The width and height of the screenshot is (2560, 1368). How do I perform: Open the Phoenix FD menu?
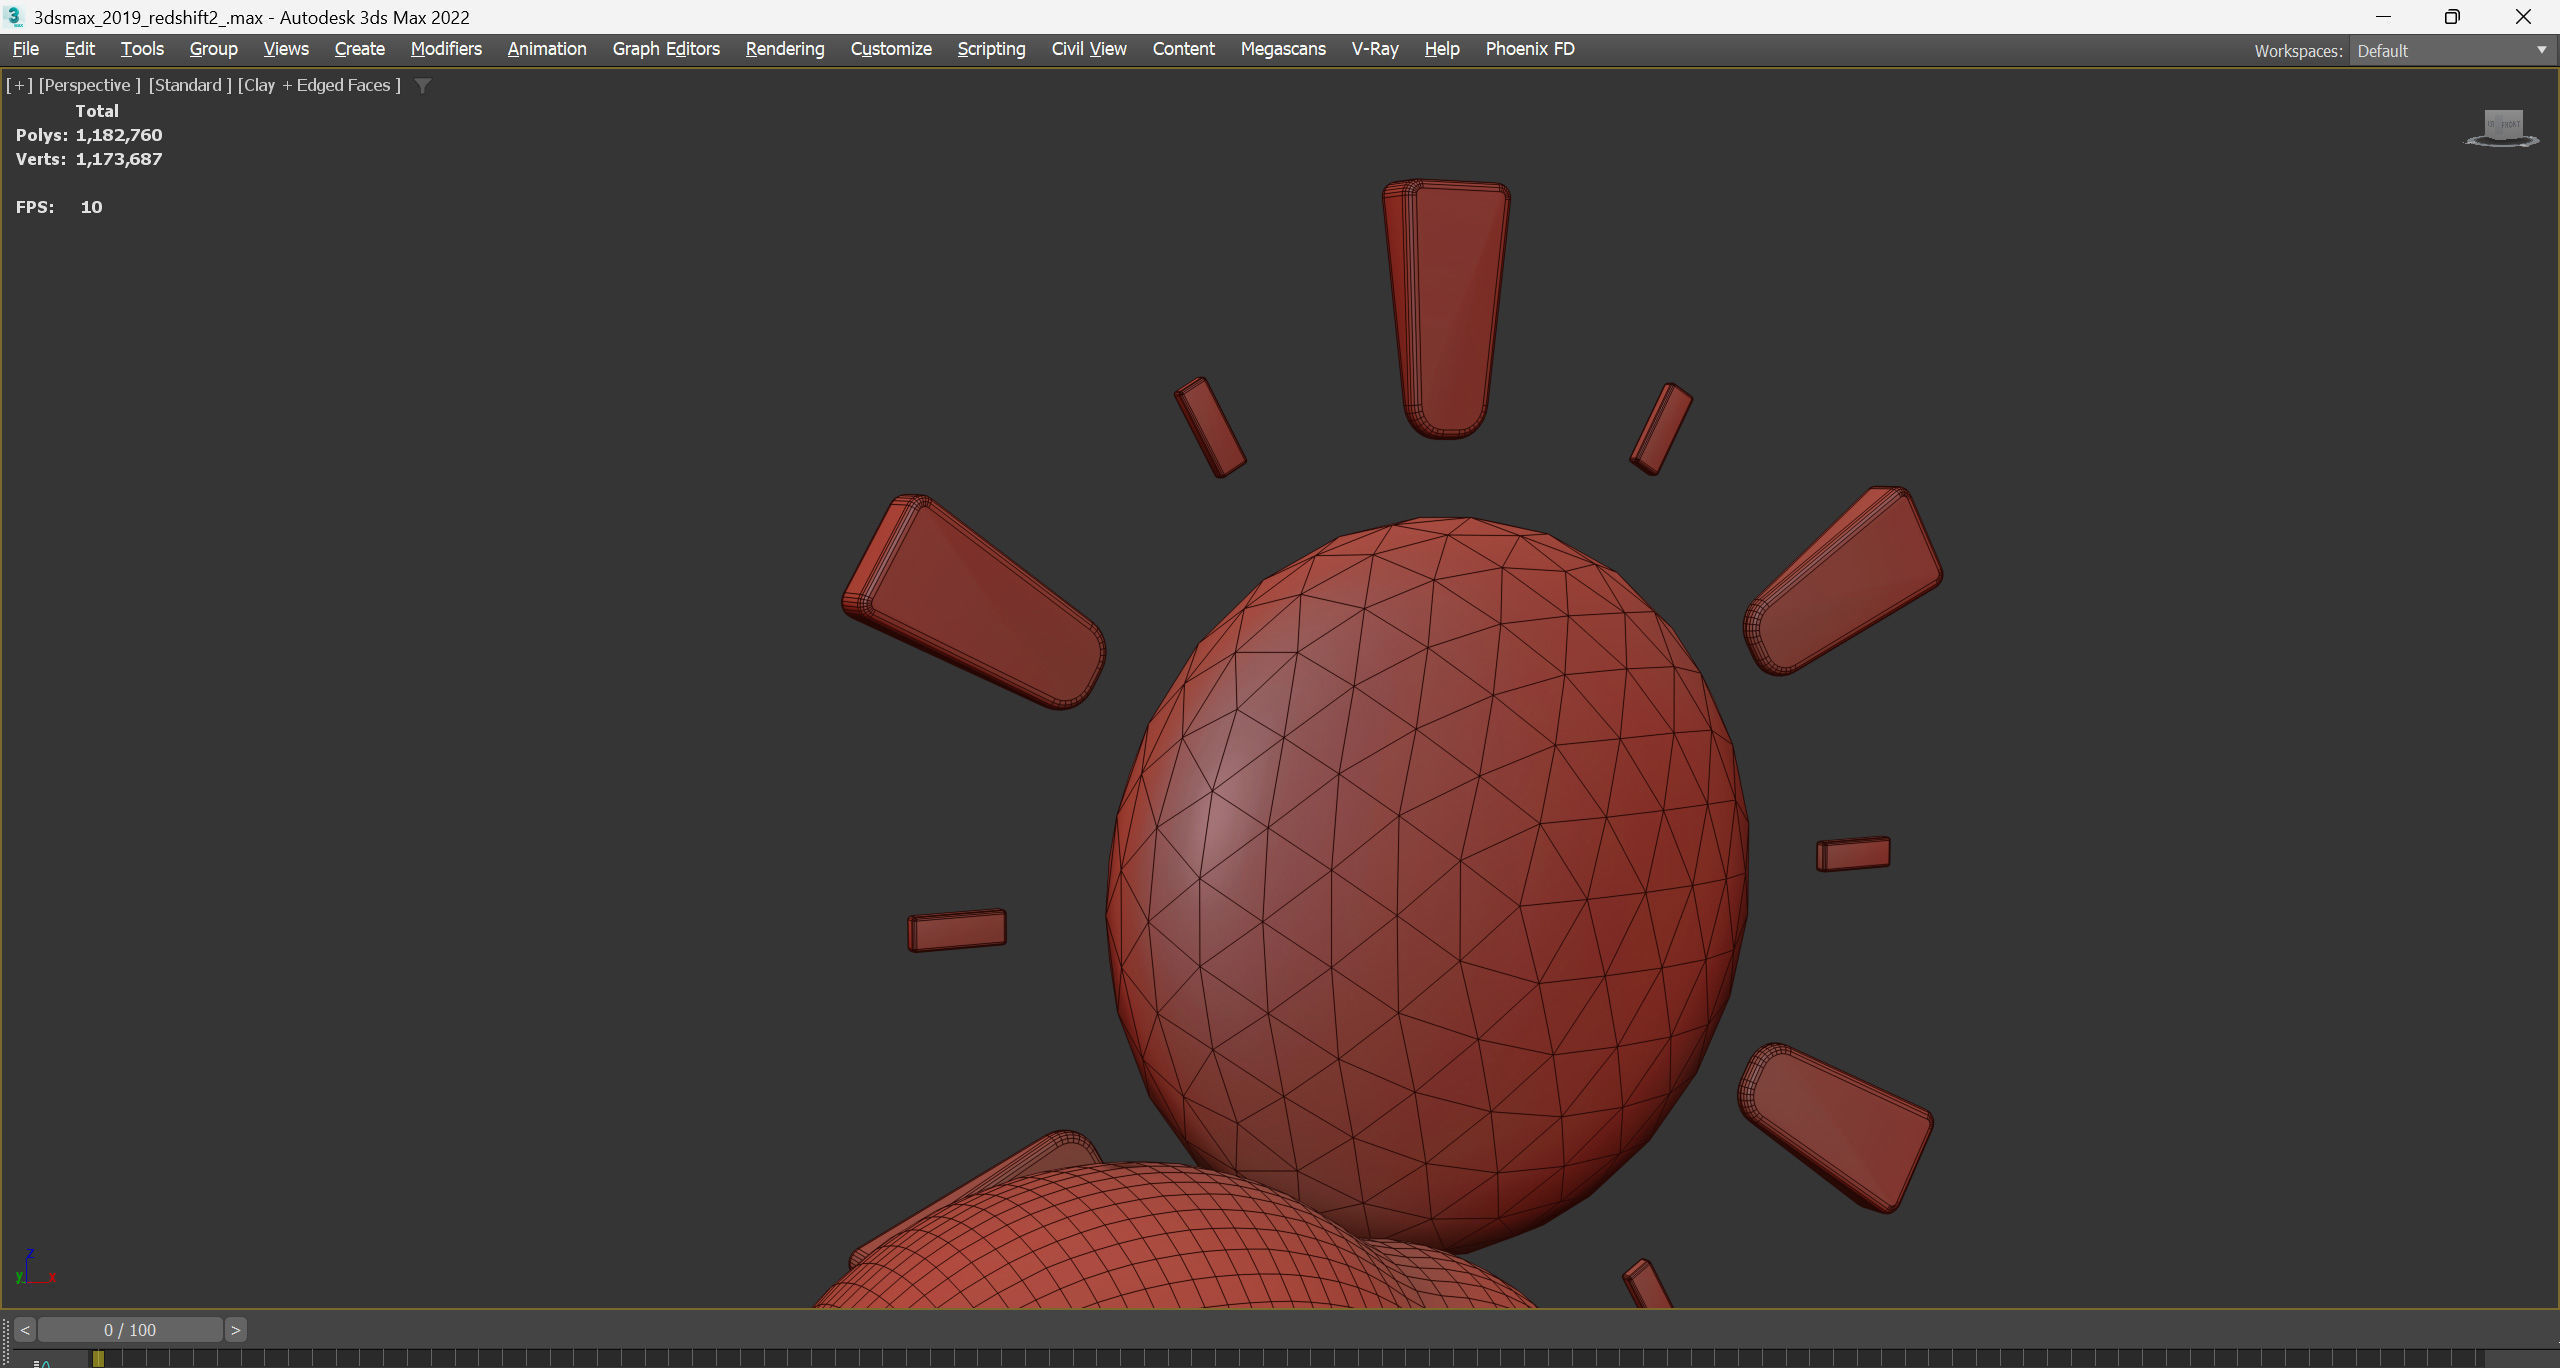click(1530, 49)
